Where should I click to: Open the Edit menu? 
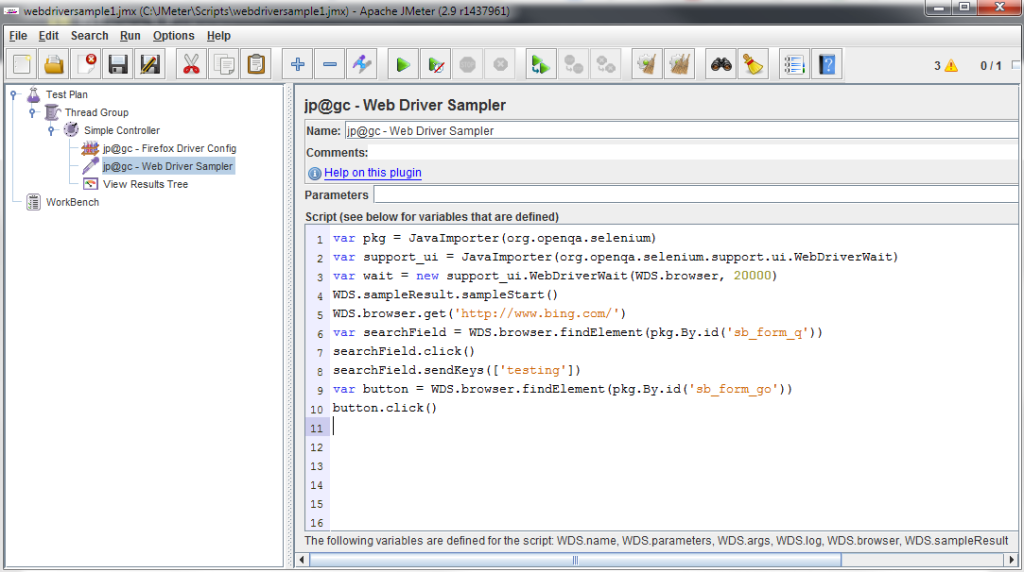[48, 36]
